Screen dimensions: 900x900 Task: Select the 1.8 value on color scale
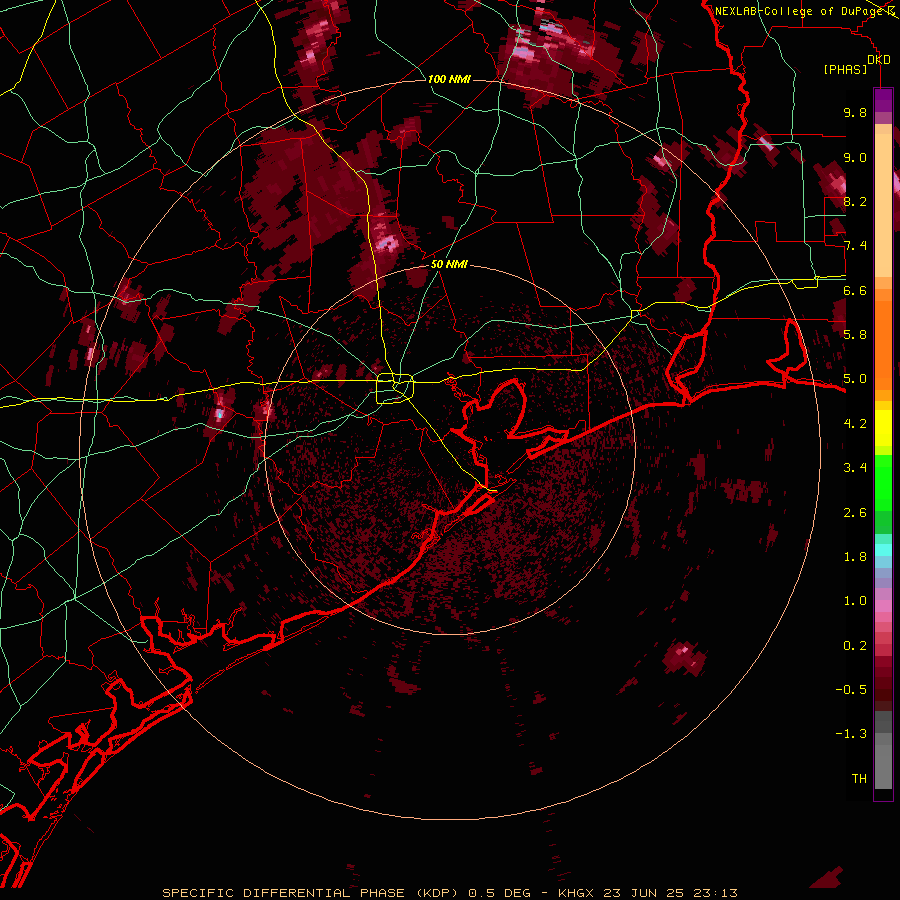[x=855, y=557]
